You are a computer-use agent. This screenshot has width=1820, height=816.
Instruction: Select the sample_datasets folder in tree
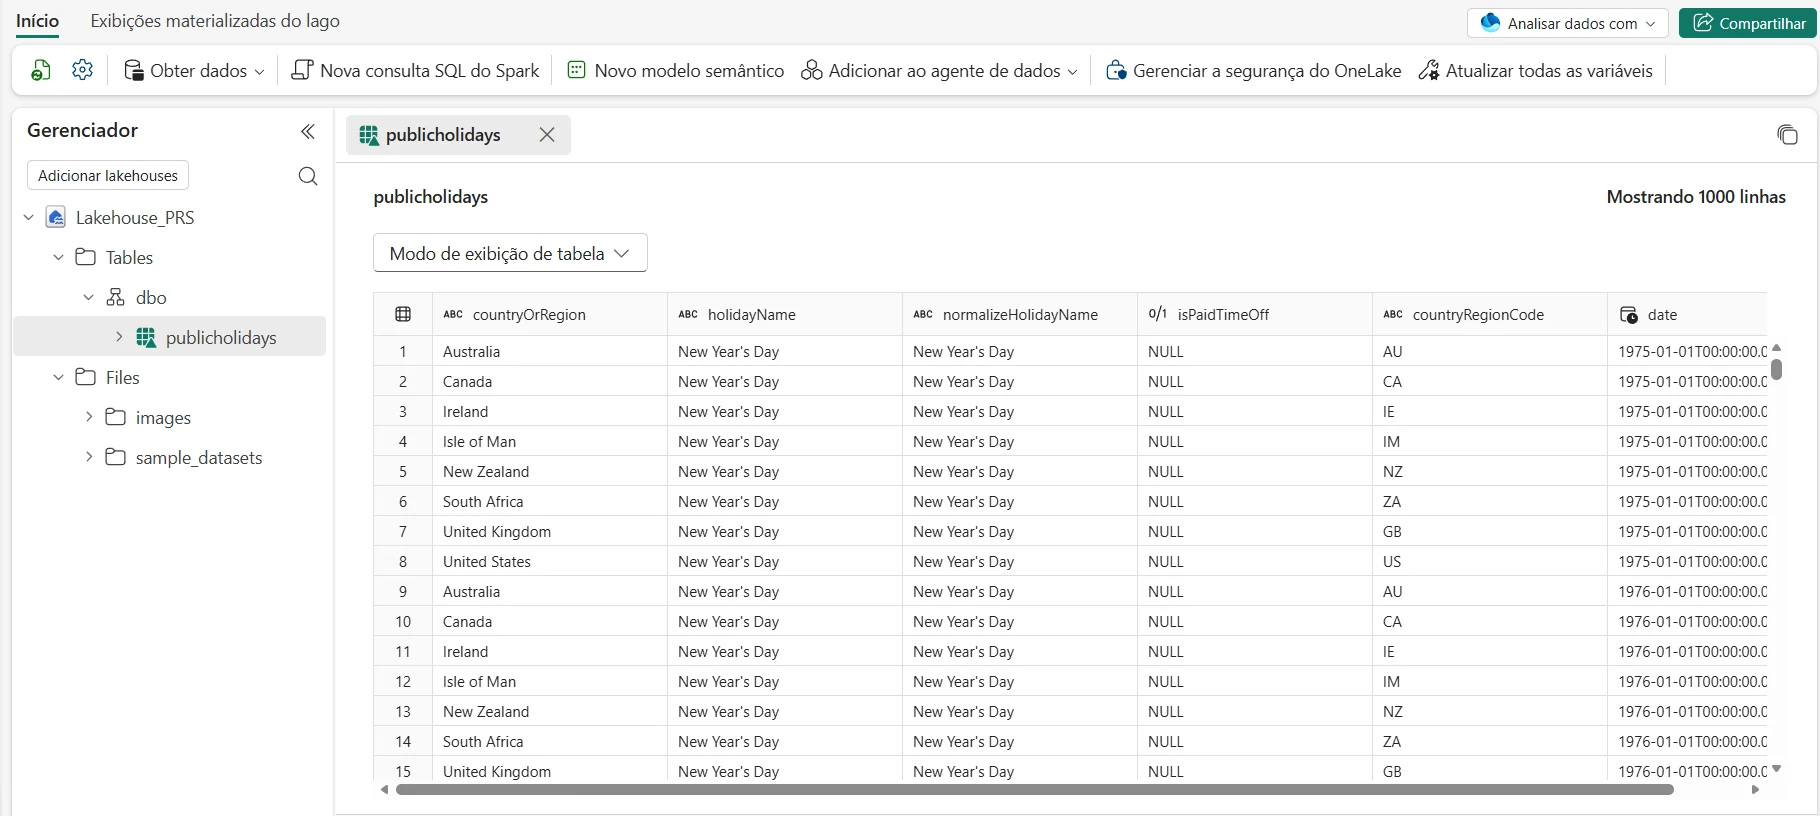point(199,457)
